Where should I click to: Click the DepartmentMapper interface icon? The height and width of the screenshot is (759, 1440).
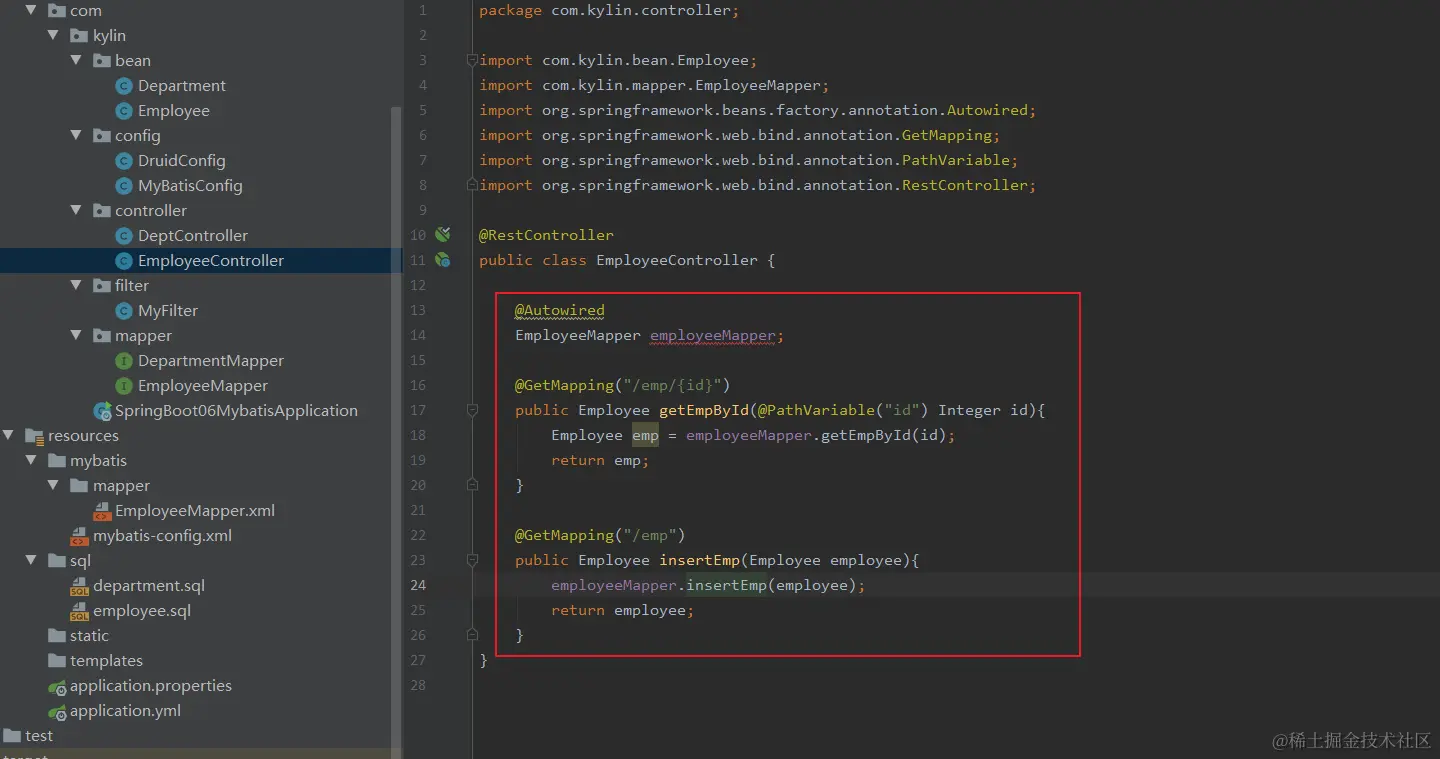pos(124,361)
